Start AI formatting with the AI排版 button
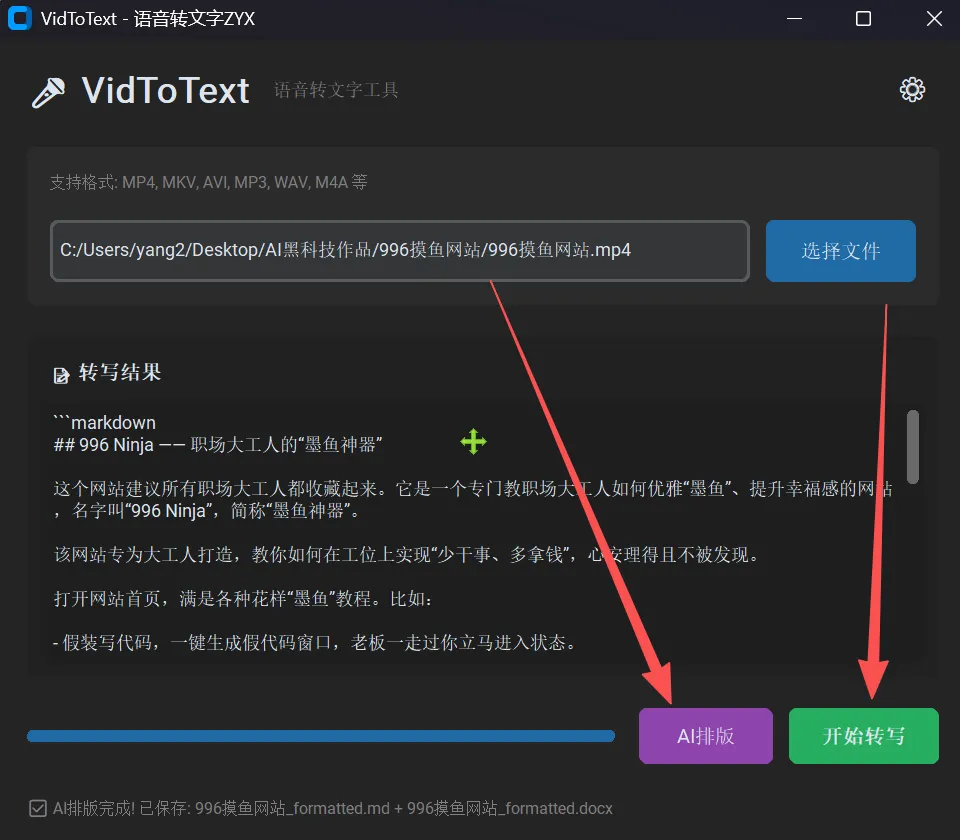The image size is (960, 840). pos(705,736)
